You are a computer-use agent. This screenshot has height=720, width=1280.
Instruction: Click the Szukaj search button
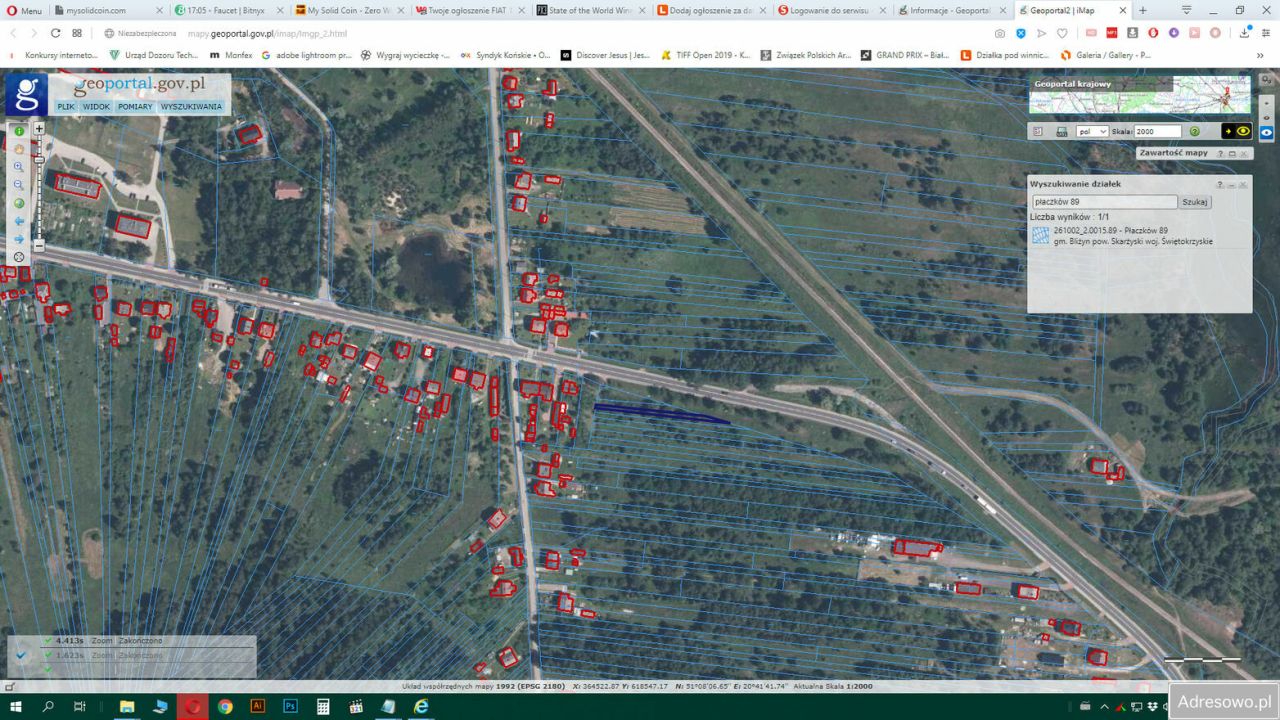click(x=1195, y=202)
